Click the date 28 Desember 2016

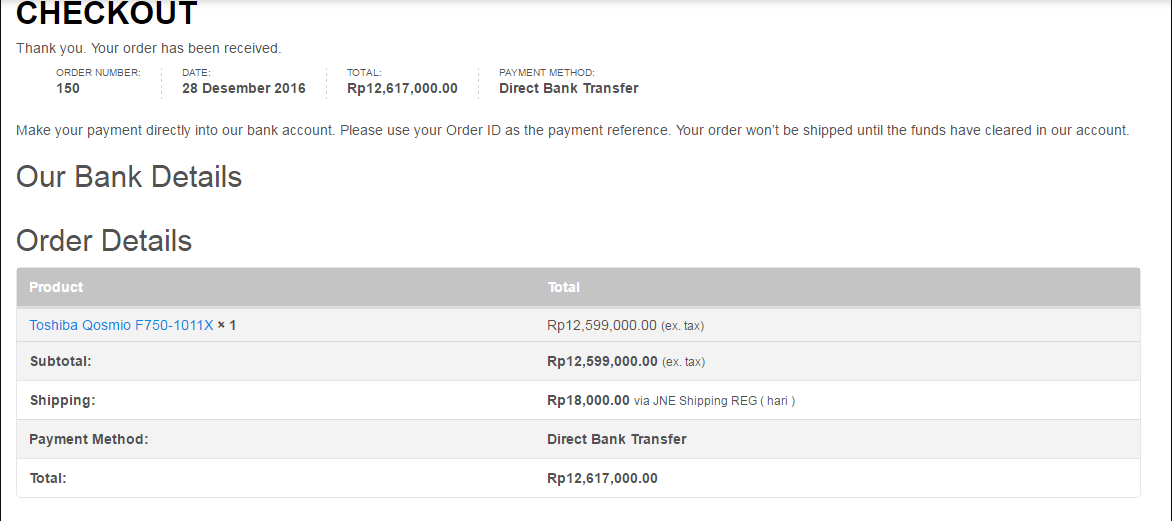pos(243,88)
